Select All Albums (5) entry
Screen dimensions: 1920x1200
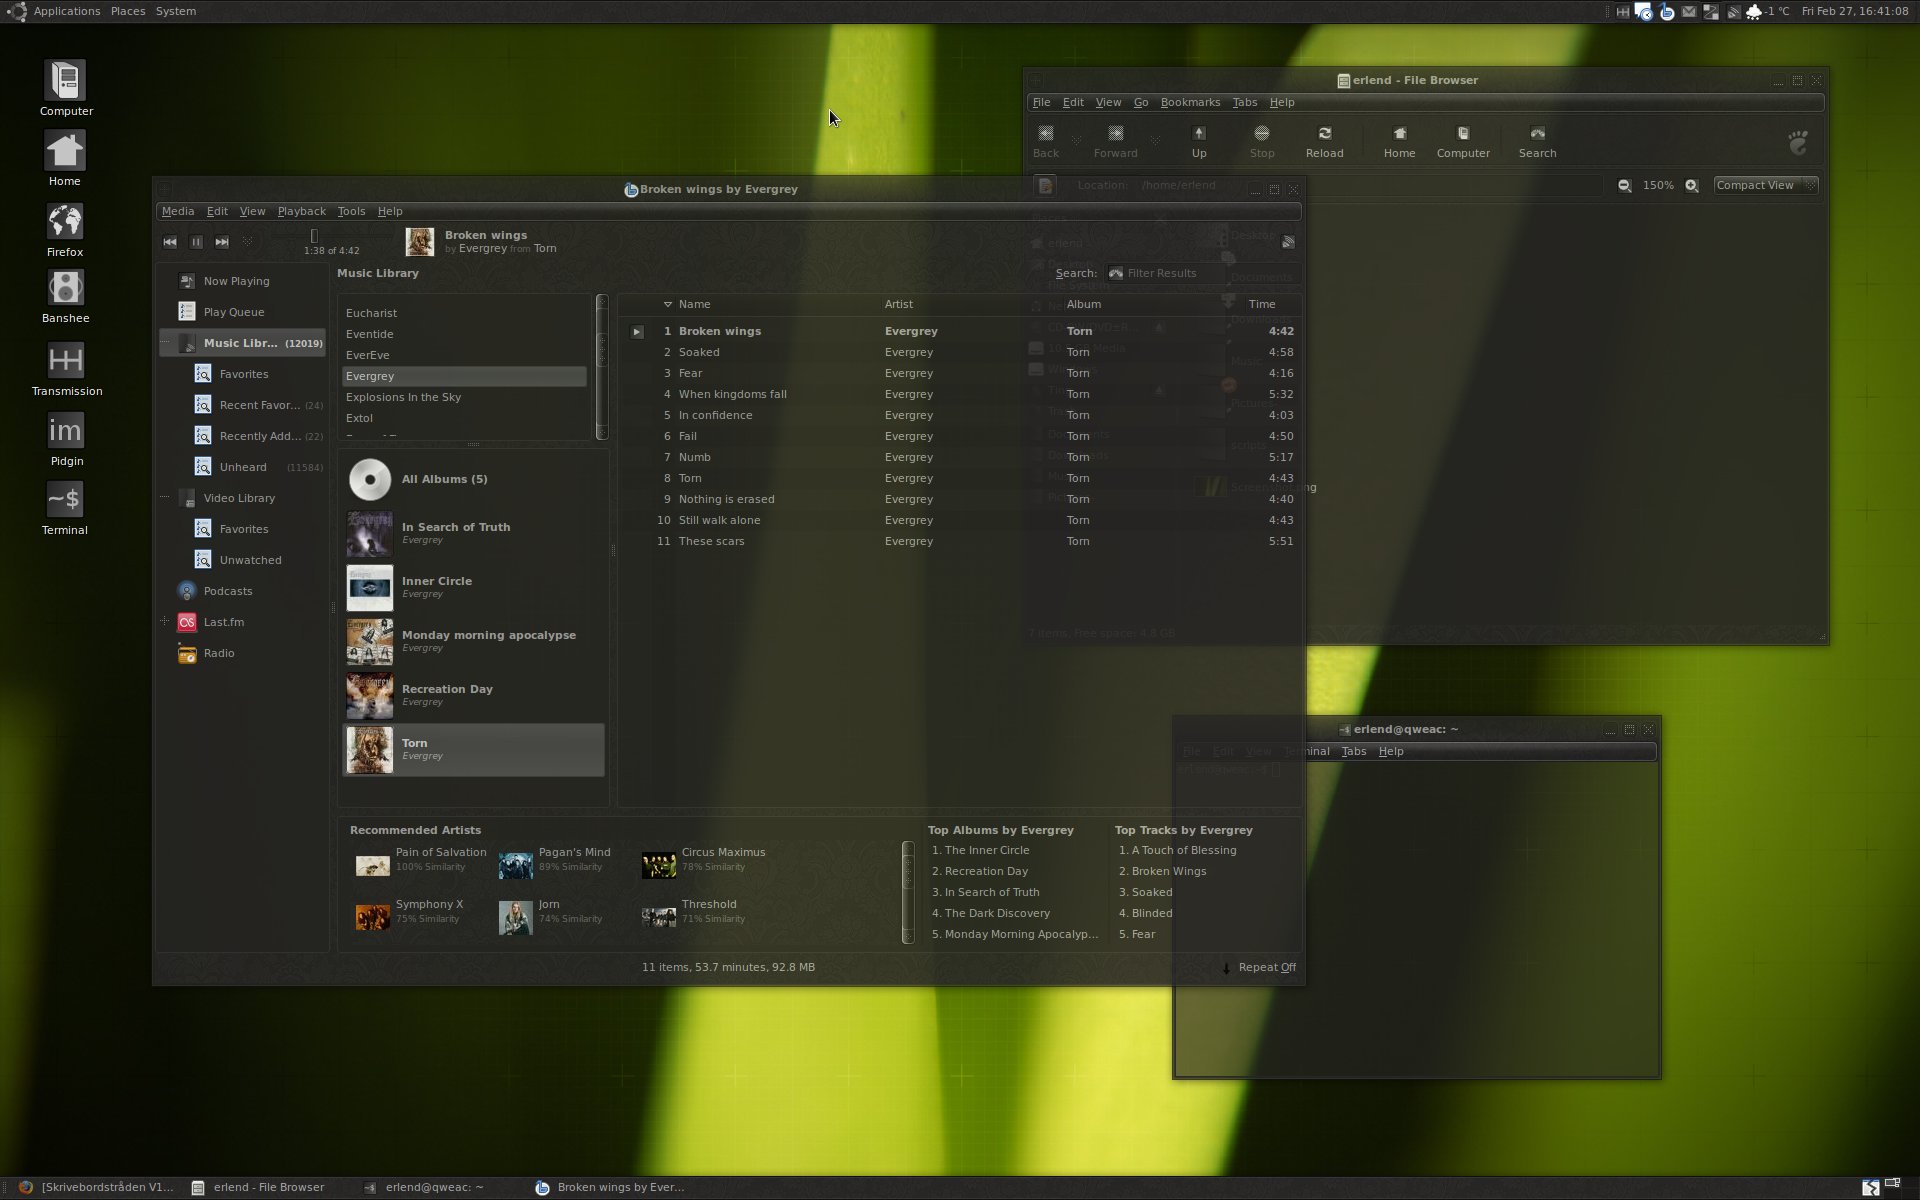click(473, 479)
